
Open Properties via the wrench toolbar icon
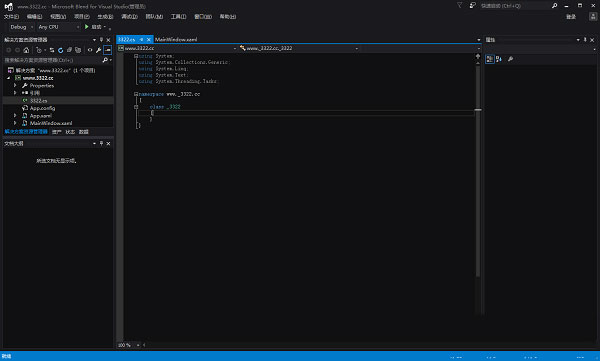pos(99,50)
